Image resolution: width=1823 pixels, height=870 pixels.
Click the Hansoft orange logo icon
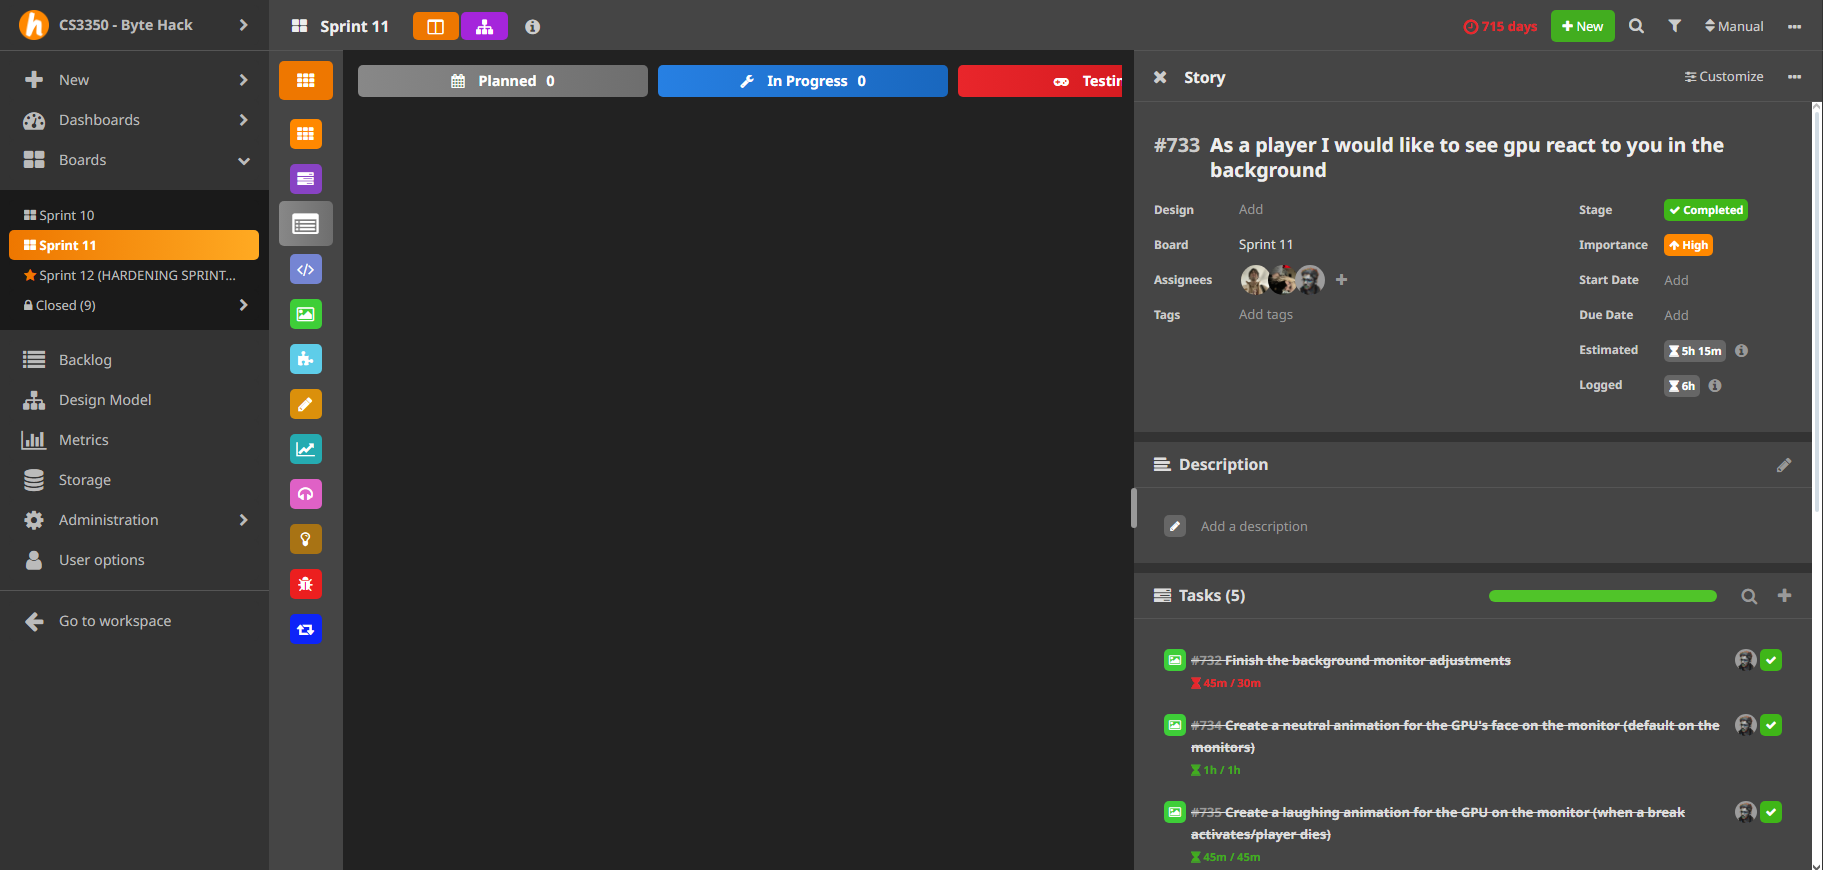(x=34, y=25)
